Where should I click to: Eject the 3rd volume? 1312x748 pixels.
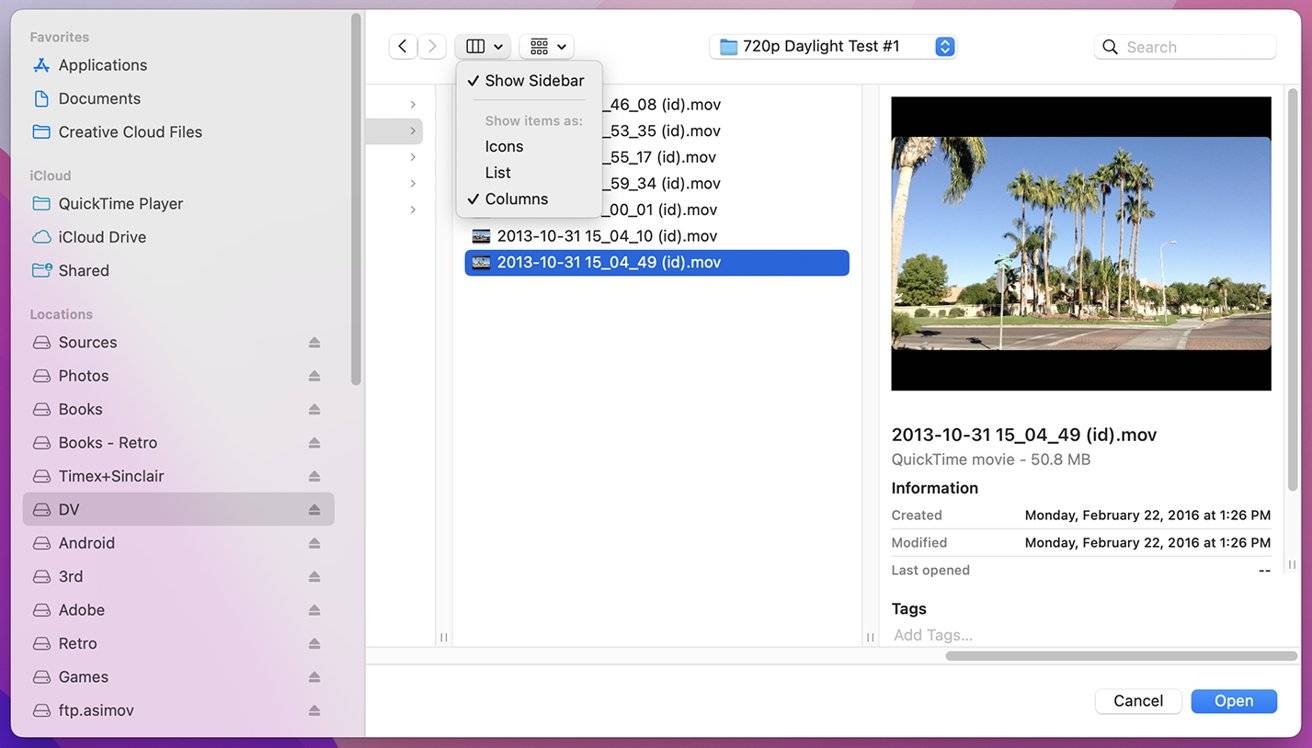(x=314, y=576)
